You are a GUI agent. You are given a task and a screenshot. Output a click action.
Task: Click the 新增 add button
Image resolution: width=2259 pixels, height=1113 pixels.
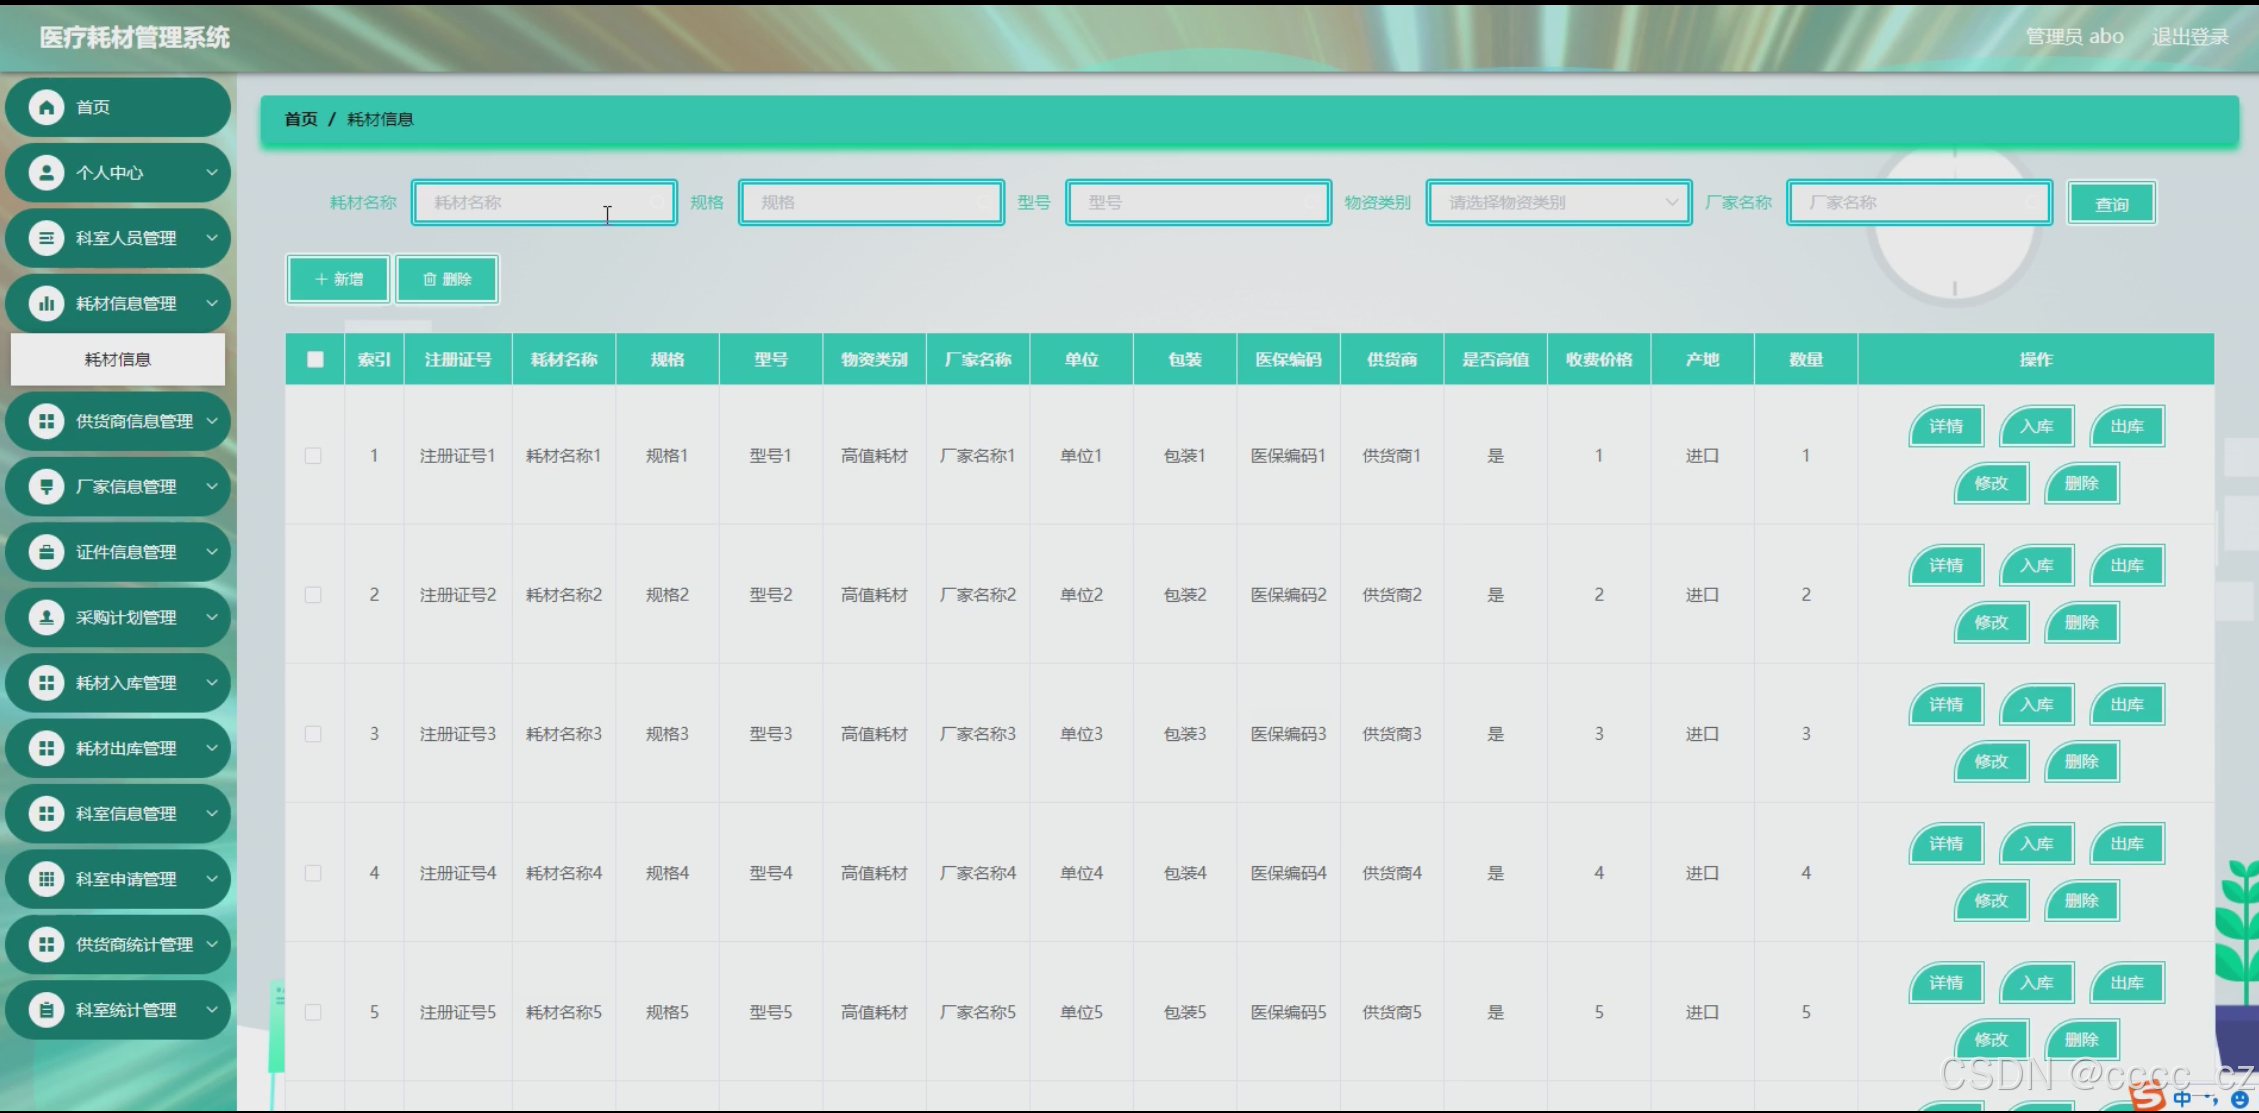[338, 279]
